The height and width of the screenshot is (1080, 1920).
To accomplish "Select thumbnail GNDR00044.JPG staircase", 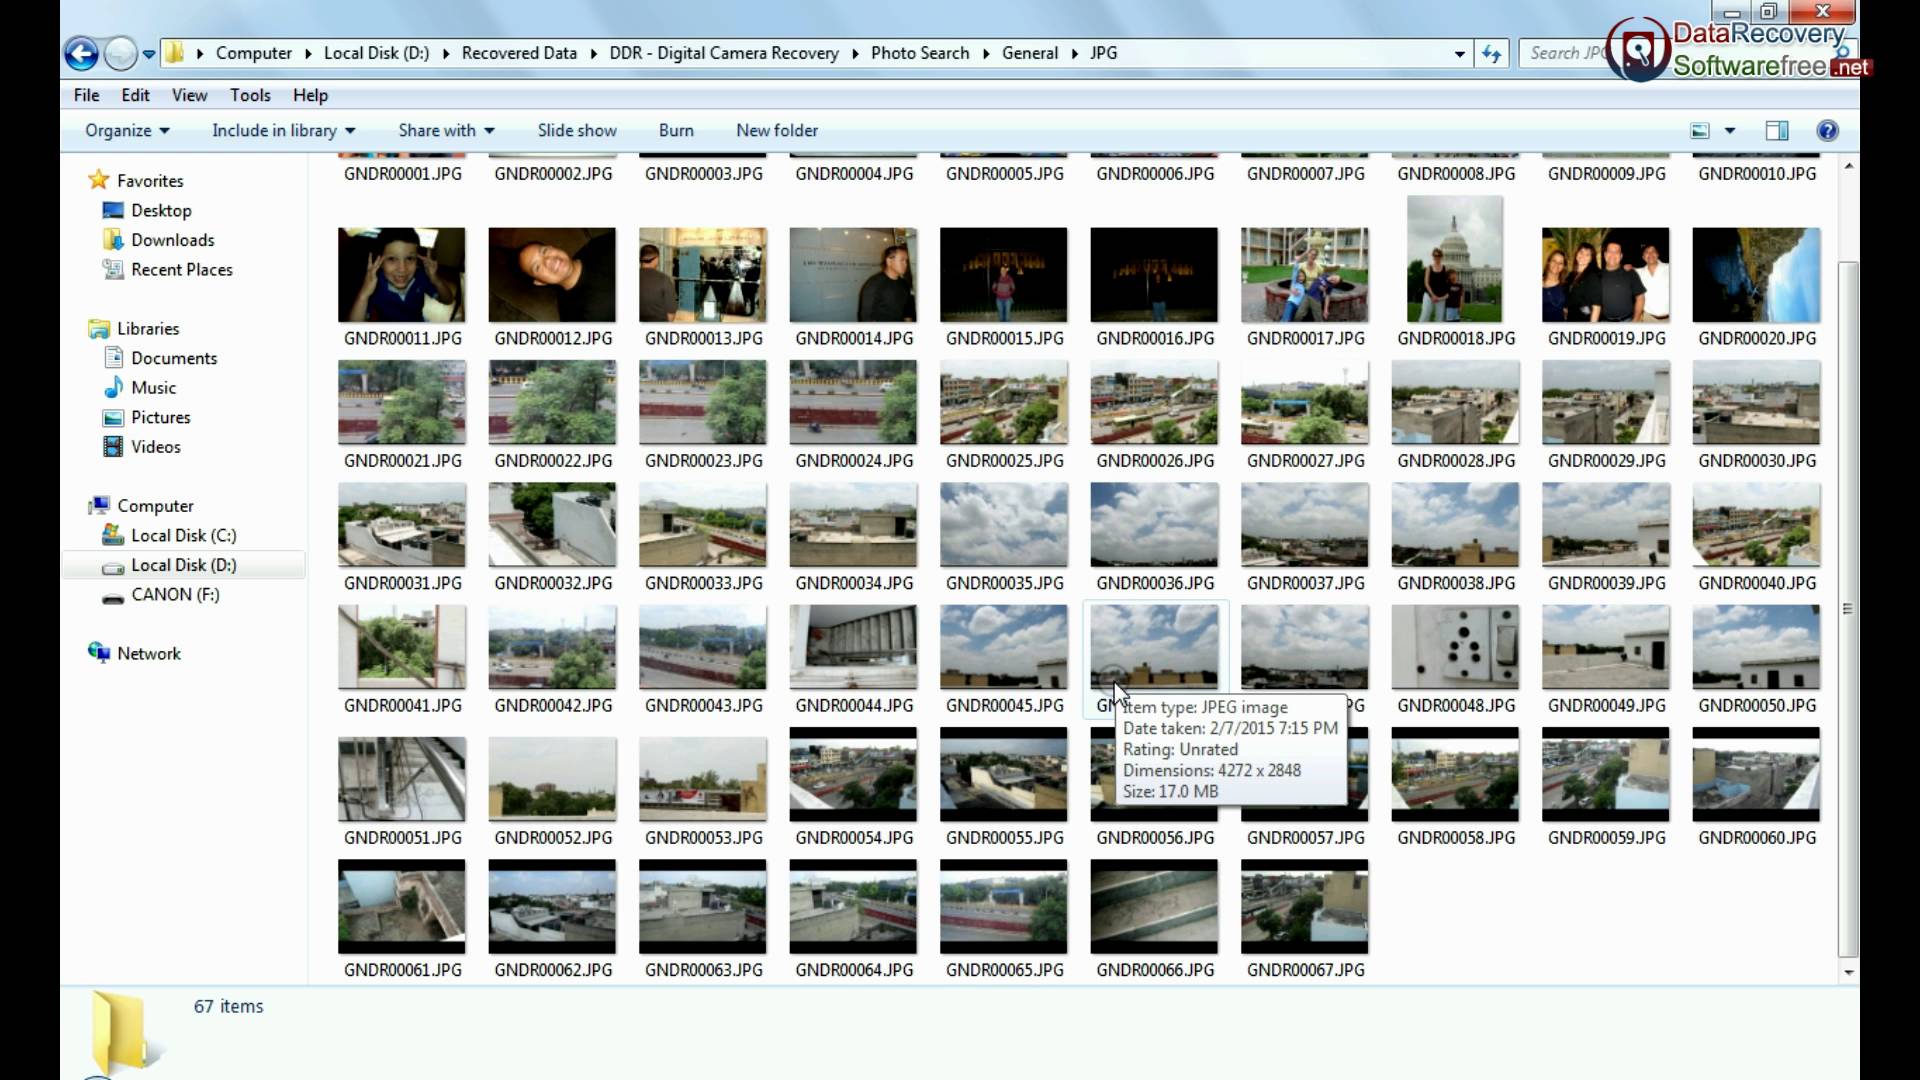I will point(853,647).
